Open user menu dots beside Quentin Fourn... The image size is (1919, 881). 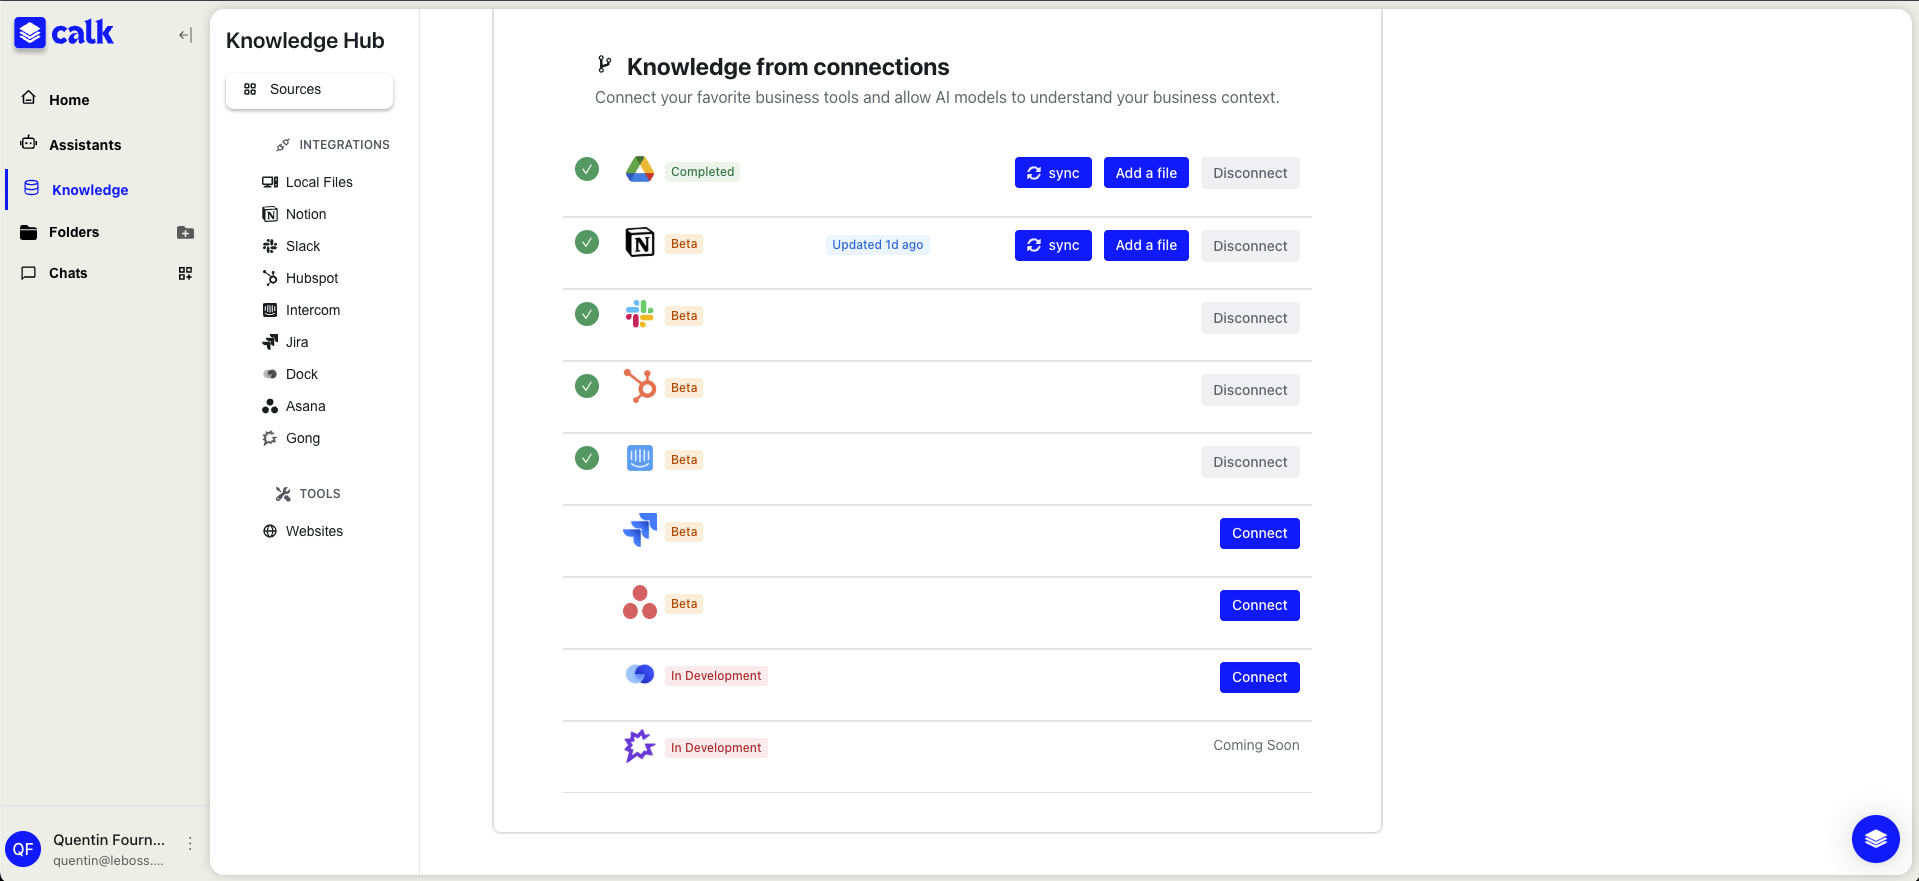[x=190, y=844]
